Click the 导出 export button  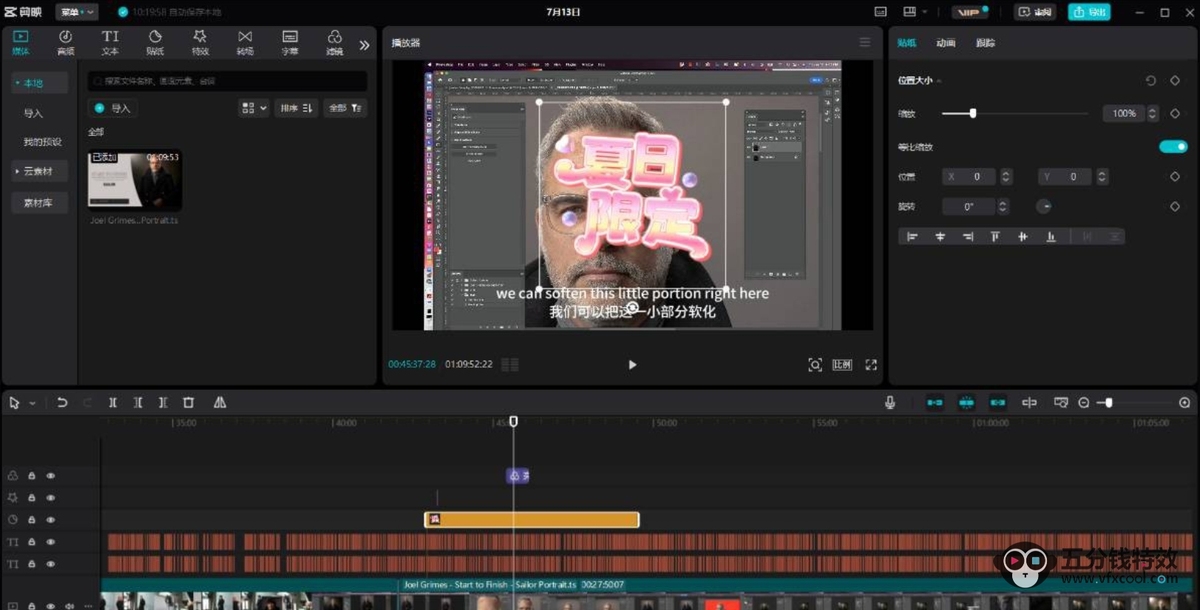pyautogui.click(x=1089, y=12)
